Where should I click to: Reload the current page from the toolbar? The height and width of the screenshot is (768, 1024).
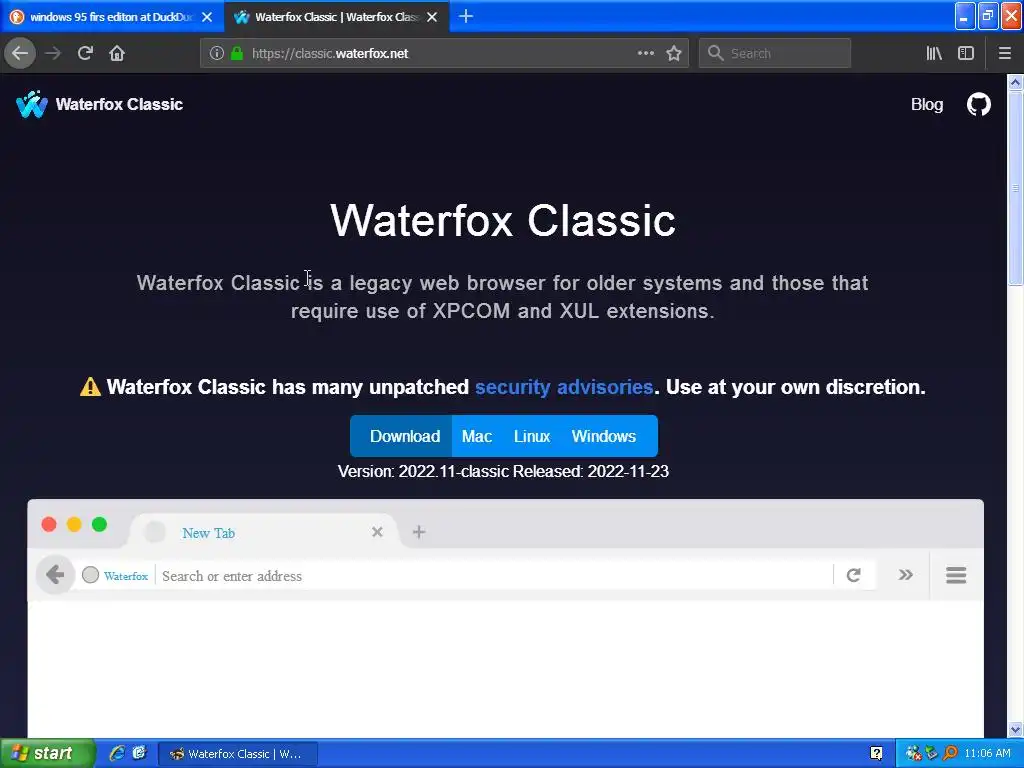[85, 53]
